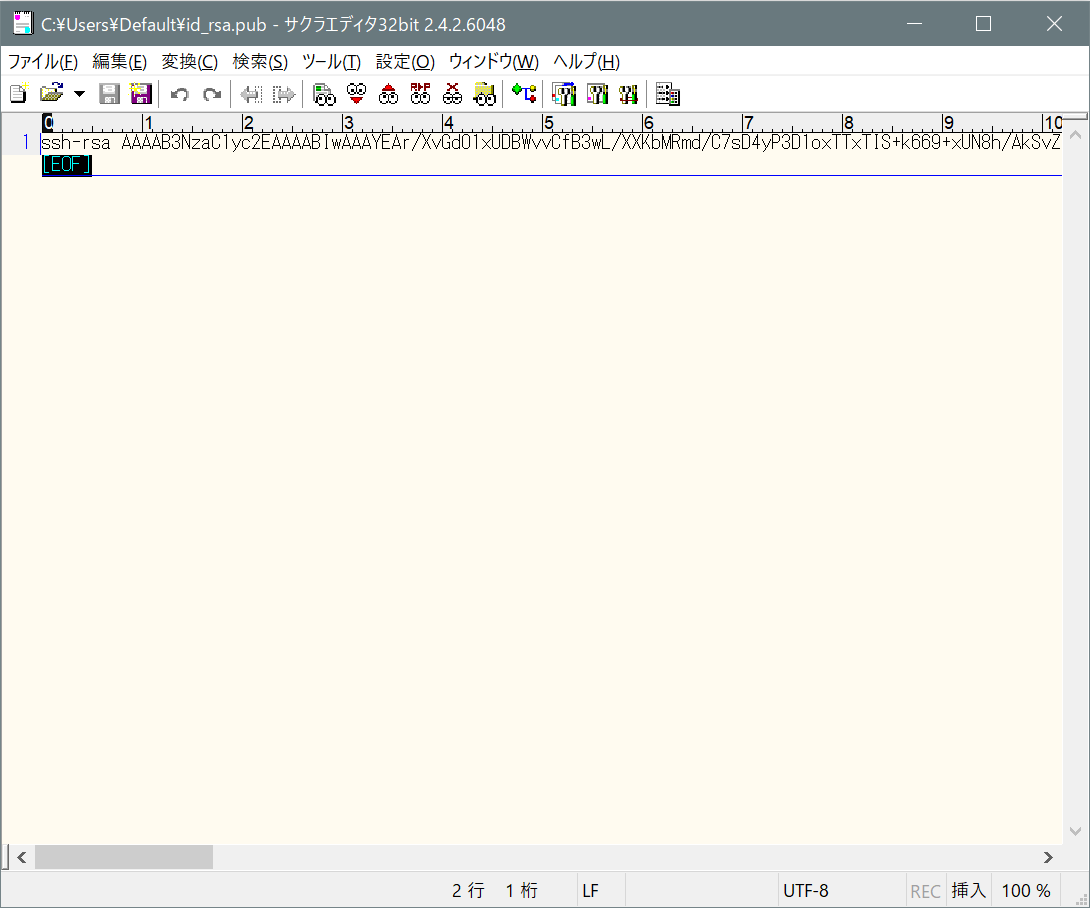Open type settings list icon
This screenshot has width=1090, height=908.
click(x=564, y=94)
